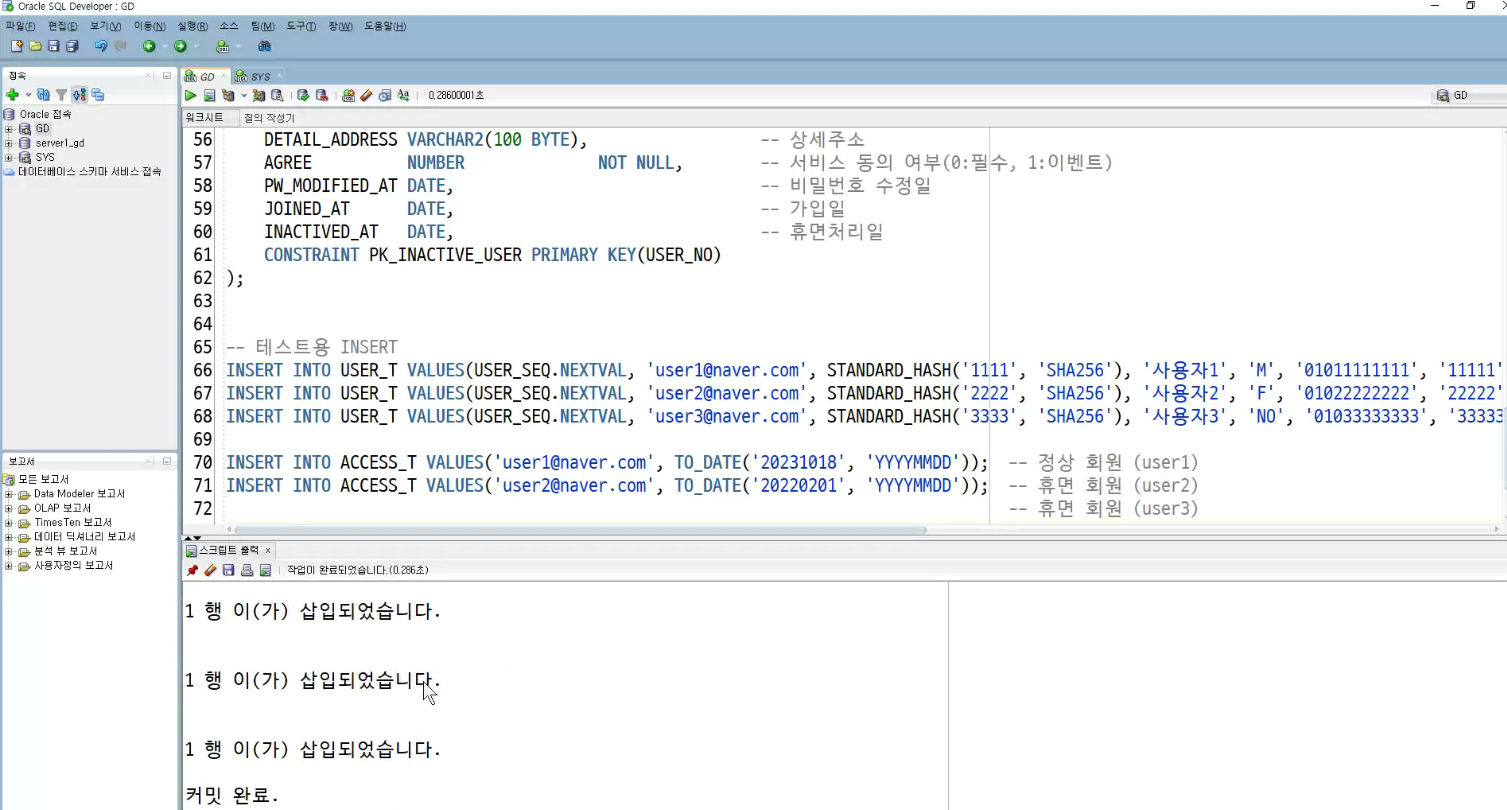Click the 커밋 완료. output text
This screenshot has width=1507, height=810.
[x=232, y=796]
